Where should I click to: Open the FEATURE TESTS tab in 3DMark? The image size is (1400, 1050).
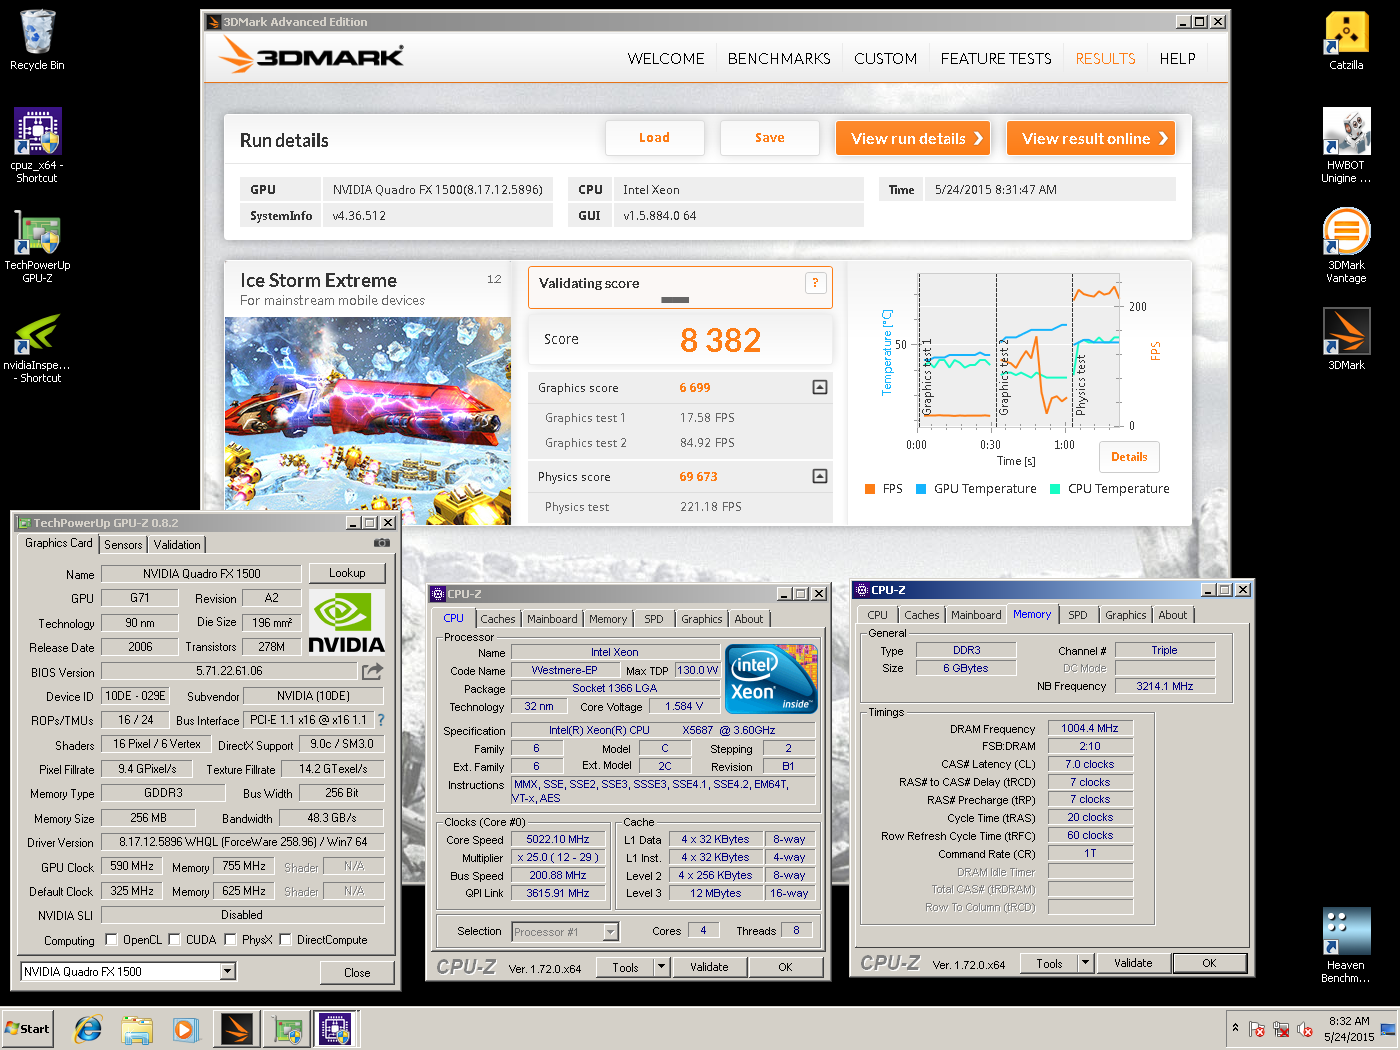point(996,59)
